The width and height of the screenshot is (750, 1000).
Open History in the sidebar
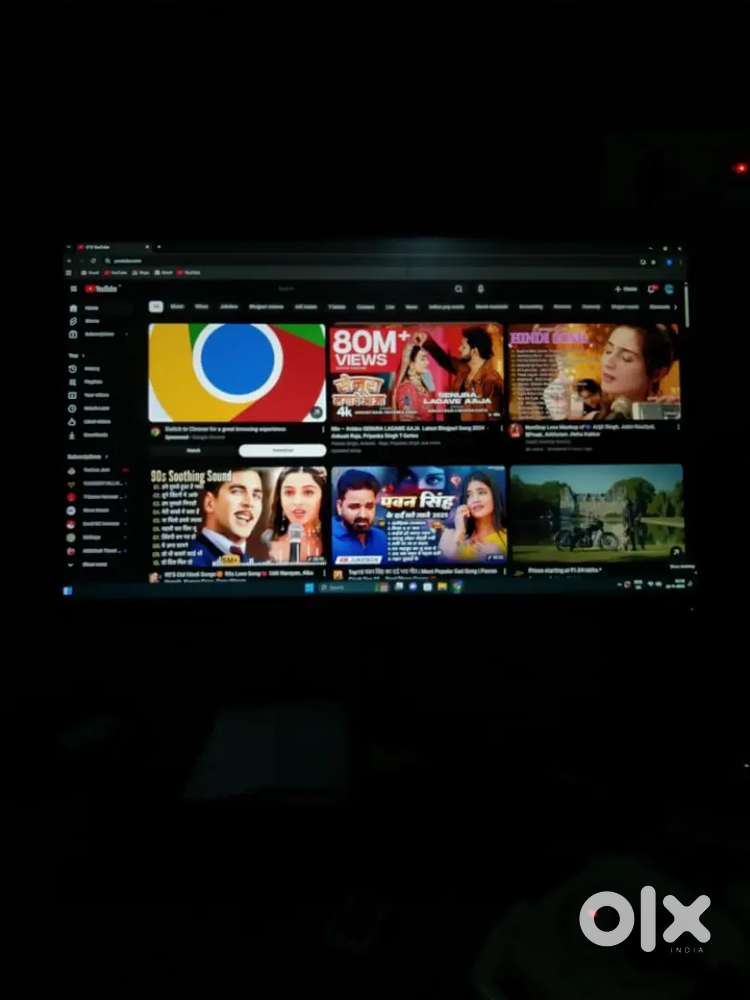pyautogui.click(x=91, y=369)
